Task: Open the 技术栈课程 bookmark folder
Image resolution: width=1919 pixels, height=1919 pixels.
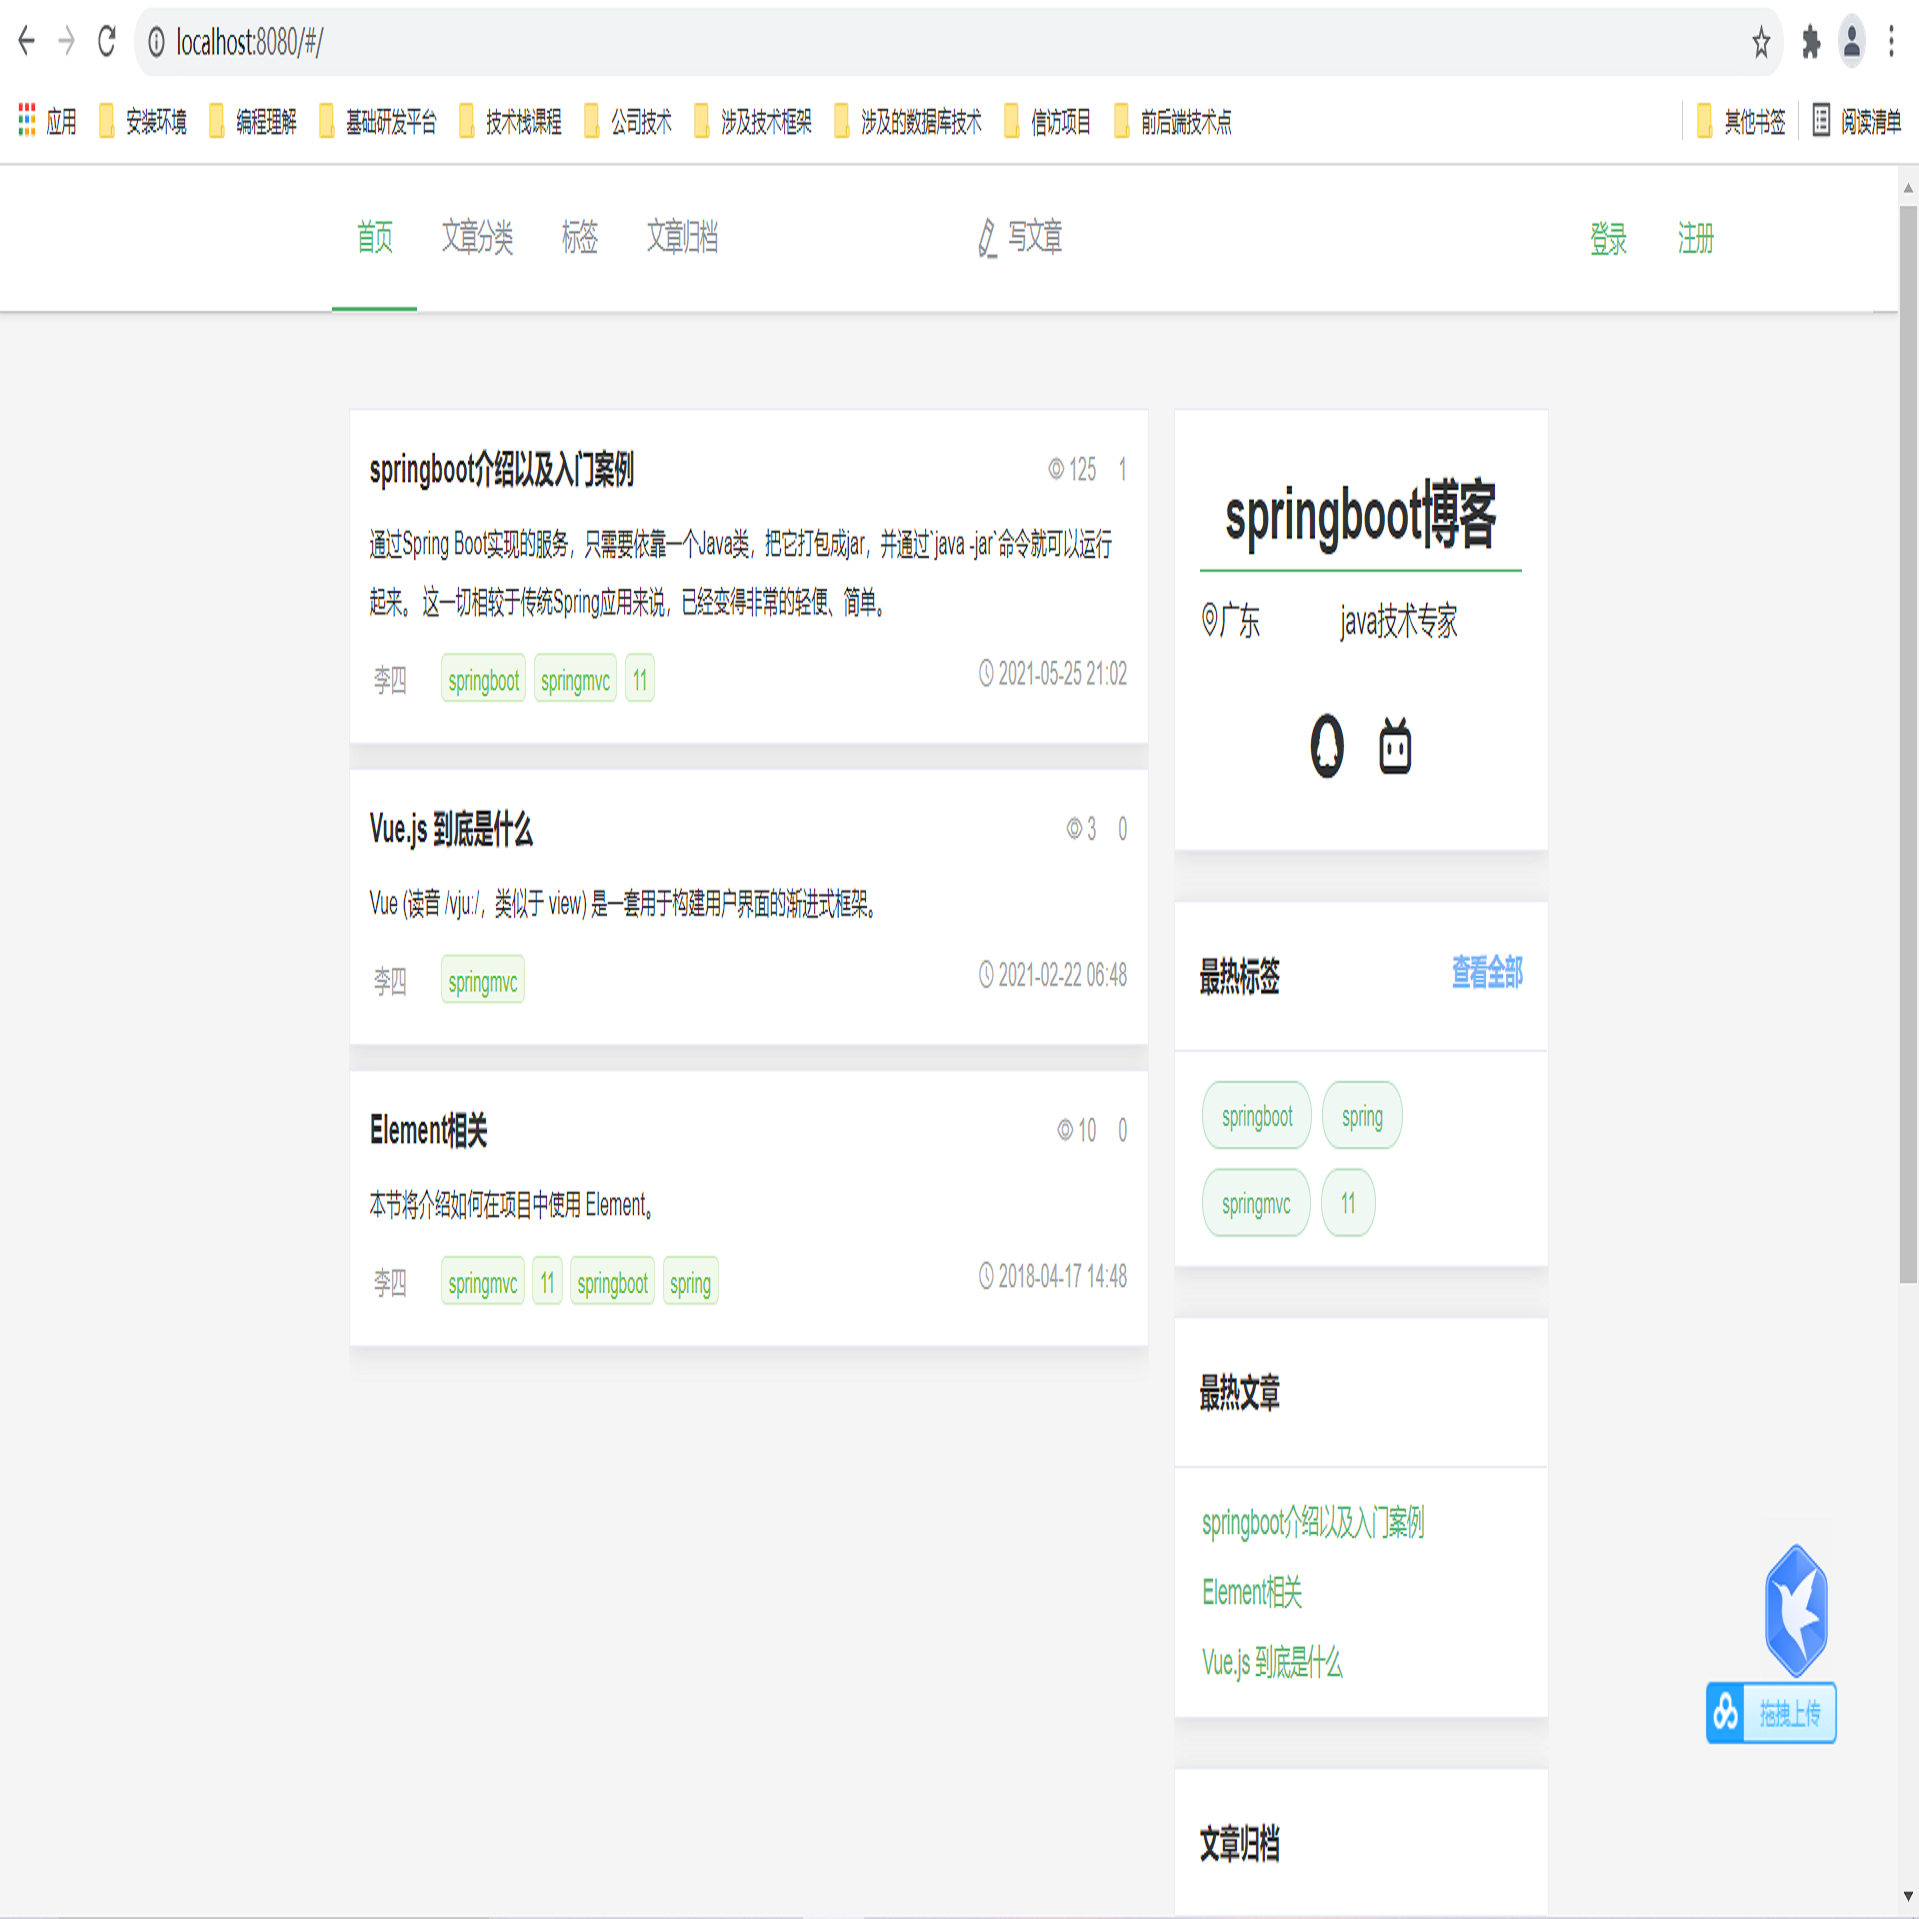Action: [511, 121]
